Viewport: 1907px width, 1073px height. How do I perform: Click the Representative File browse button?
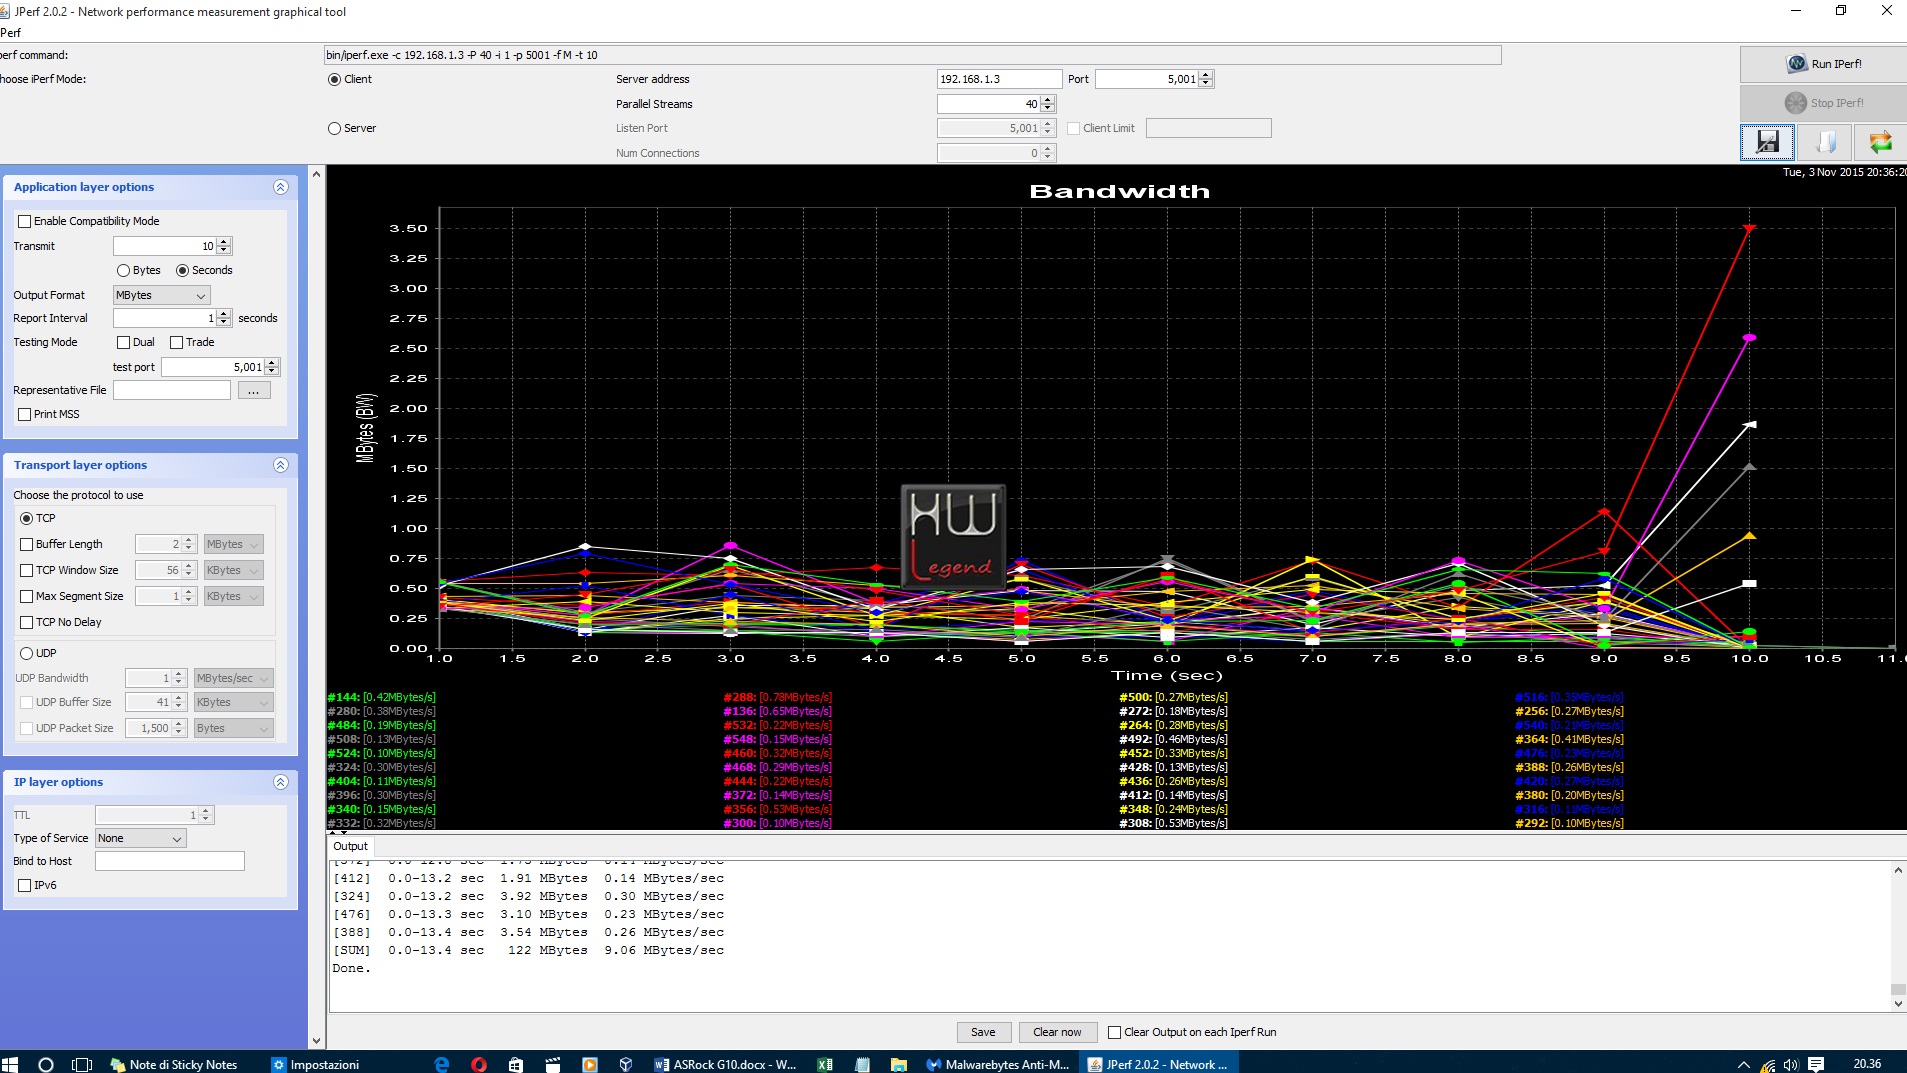pos(253,390)
